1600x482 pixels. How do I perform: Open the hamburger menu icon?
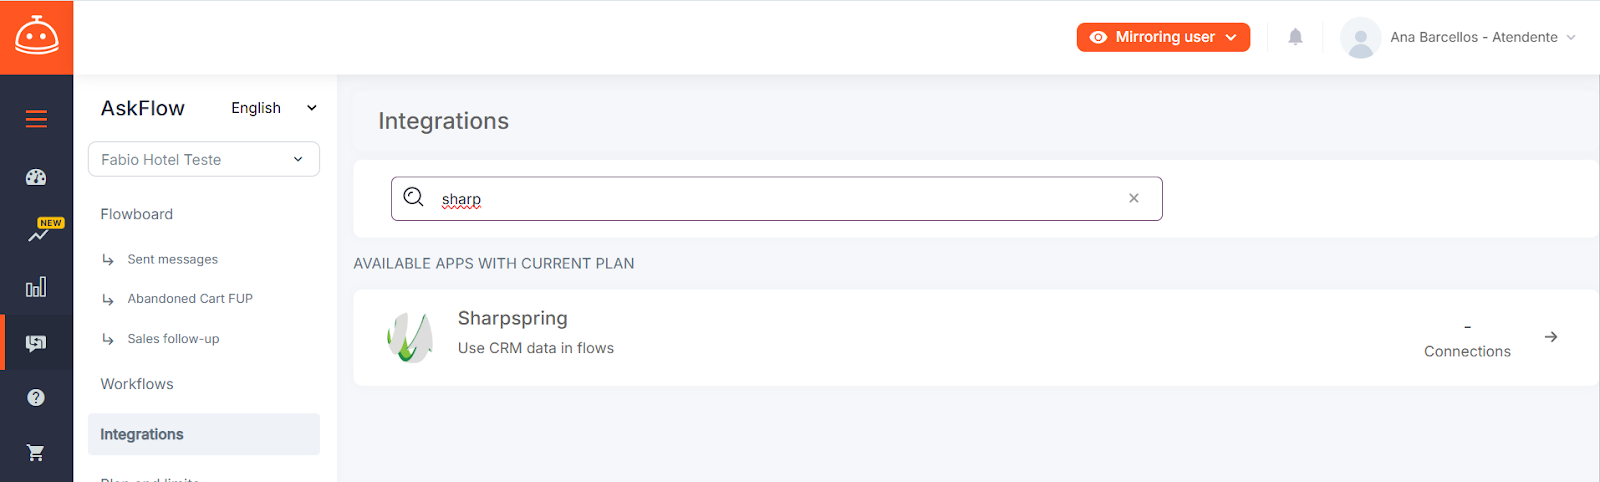coord(36,119)
